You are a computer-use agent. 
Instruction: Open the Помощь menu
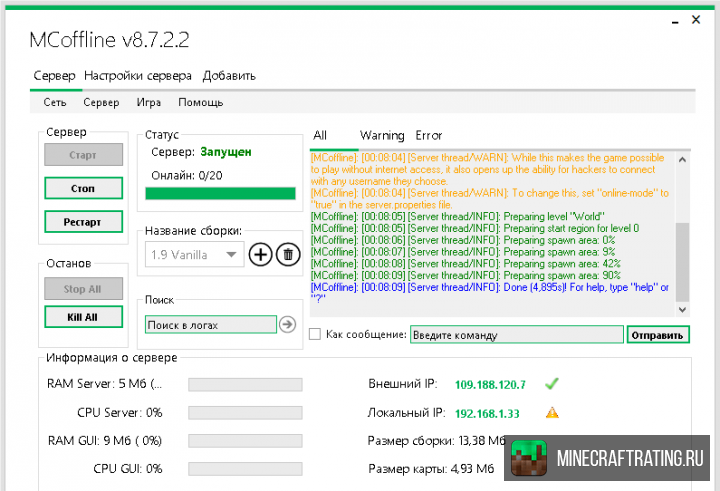[x=201, y=102]
